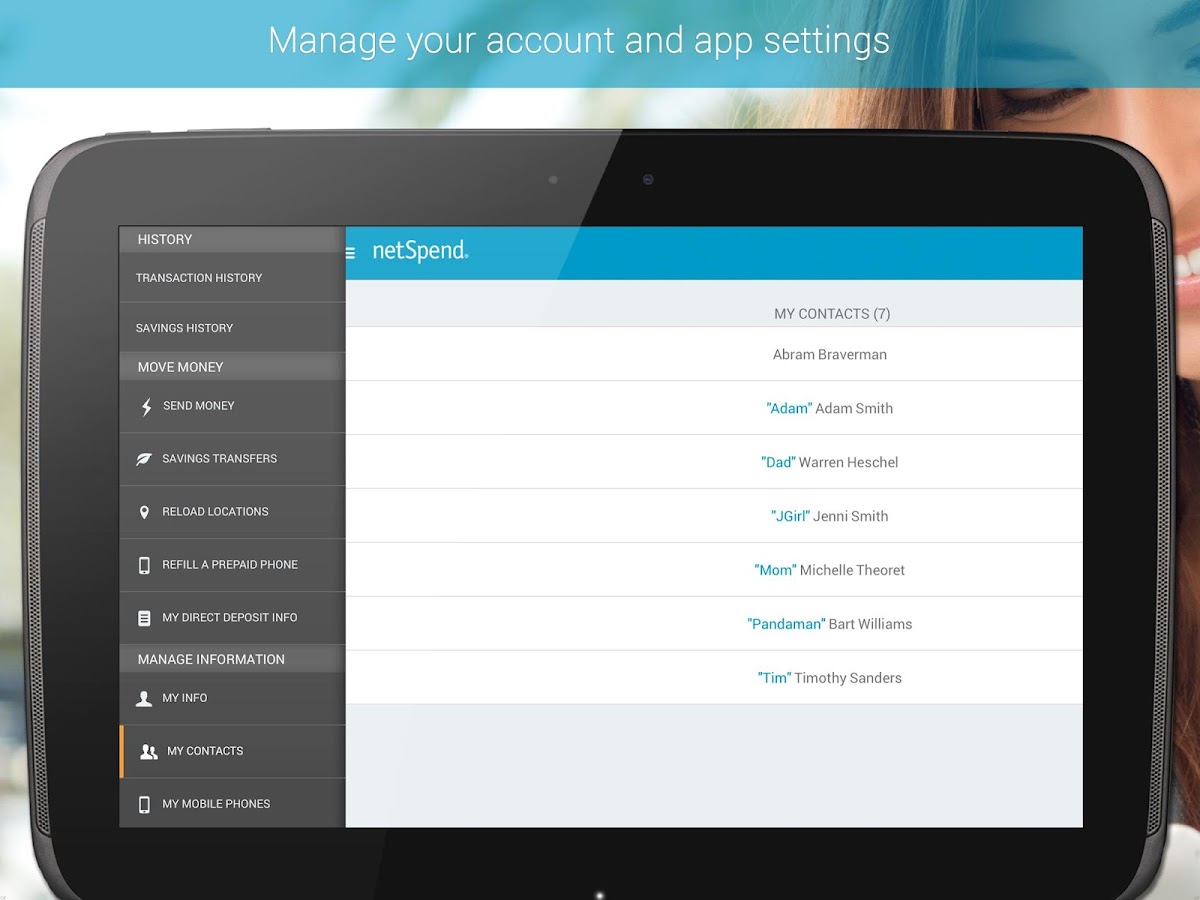Click the Savings Transfers leaf icon
The width and height of the screenshot is (1200, 900).
coord(143,458)
